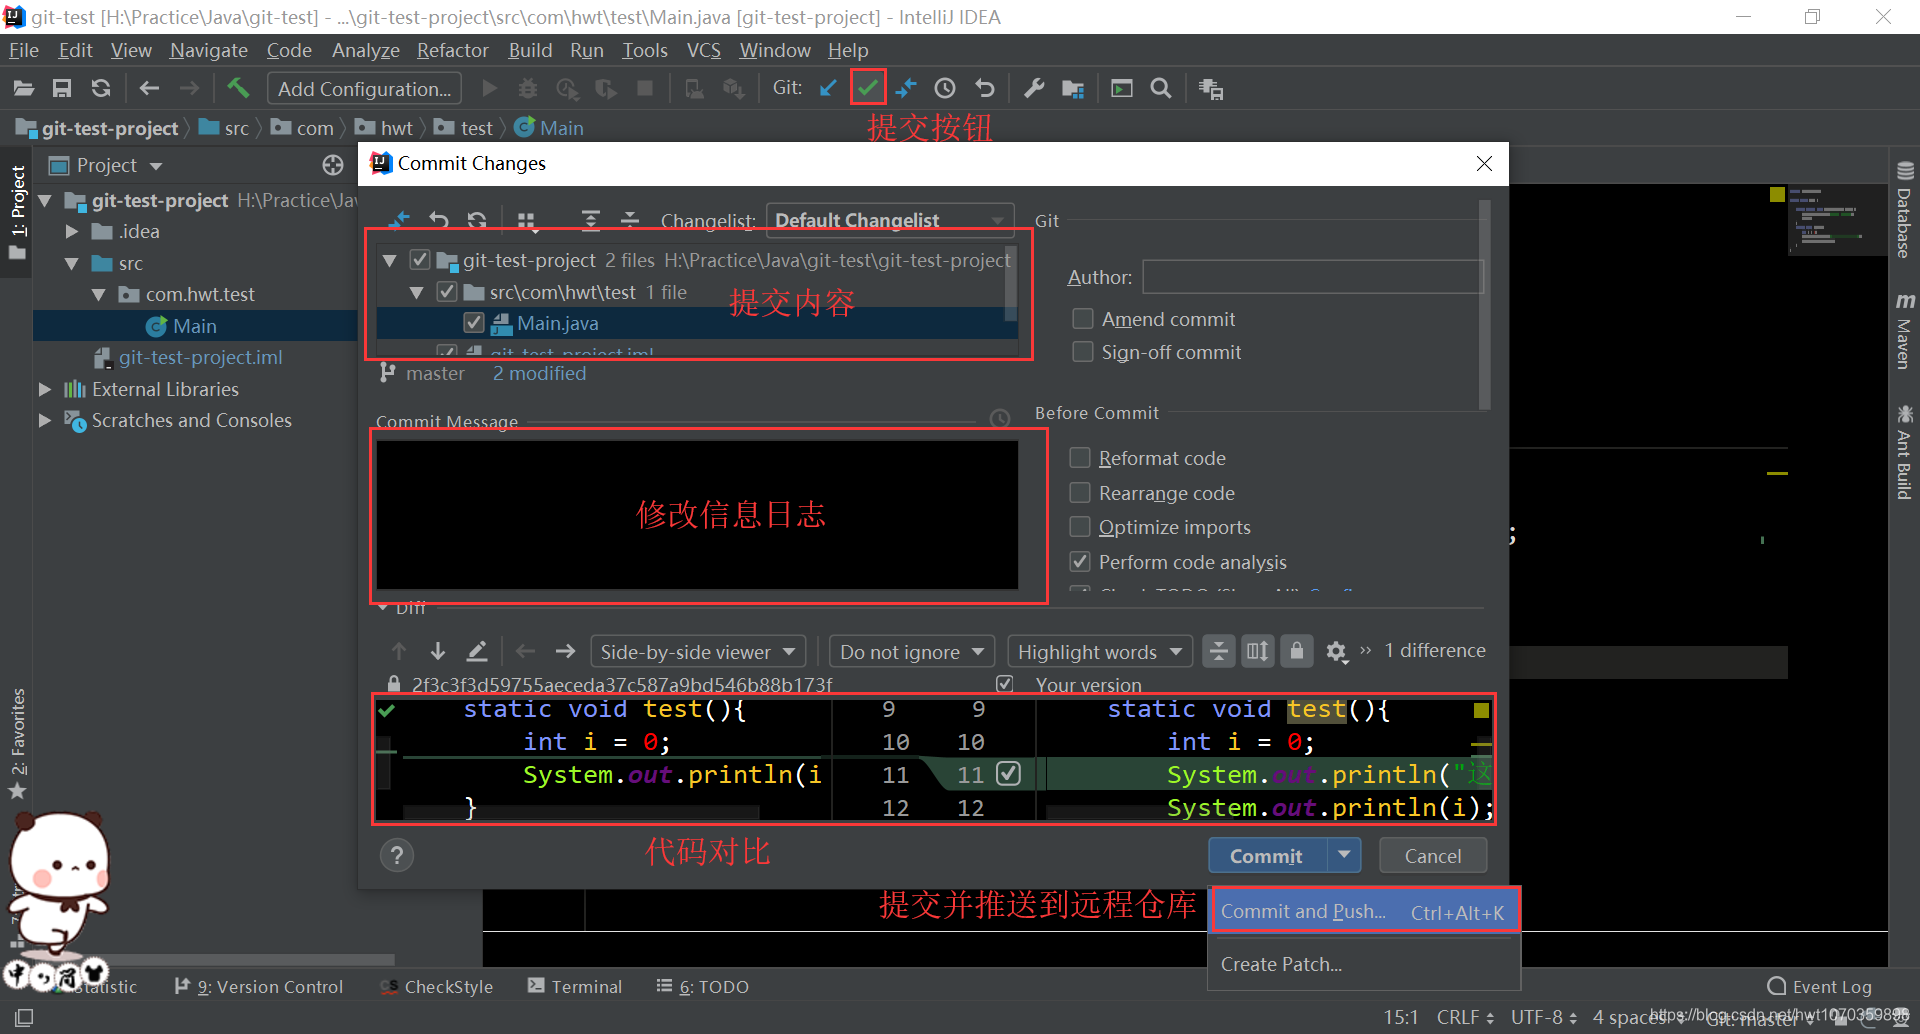The width and height of the screenshot is (1920, 1034).
Task: Click Group By icon in Commit dialog
Action: coord(527,220)
